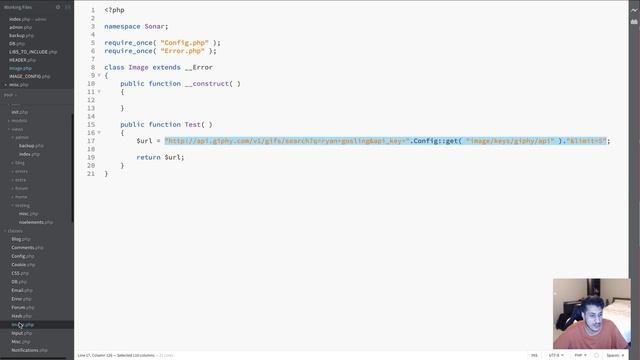Viewport: 640px width, 360px height.
Task: Open Config.php in the classes folder
Action: 23,256
